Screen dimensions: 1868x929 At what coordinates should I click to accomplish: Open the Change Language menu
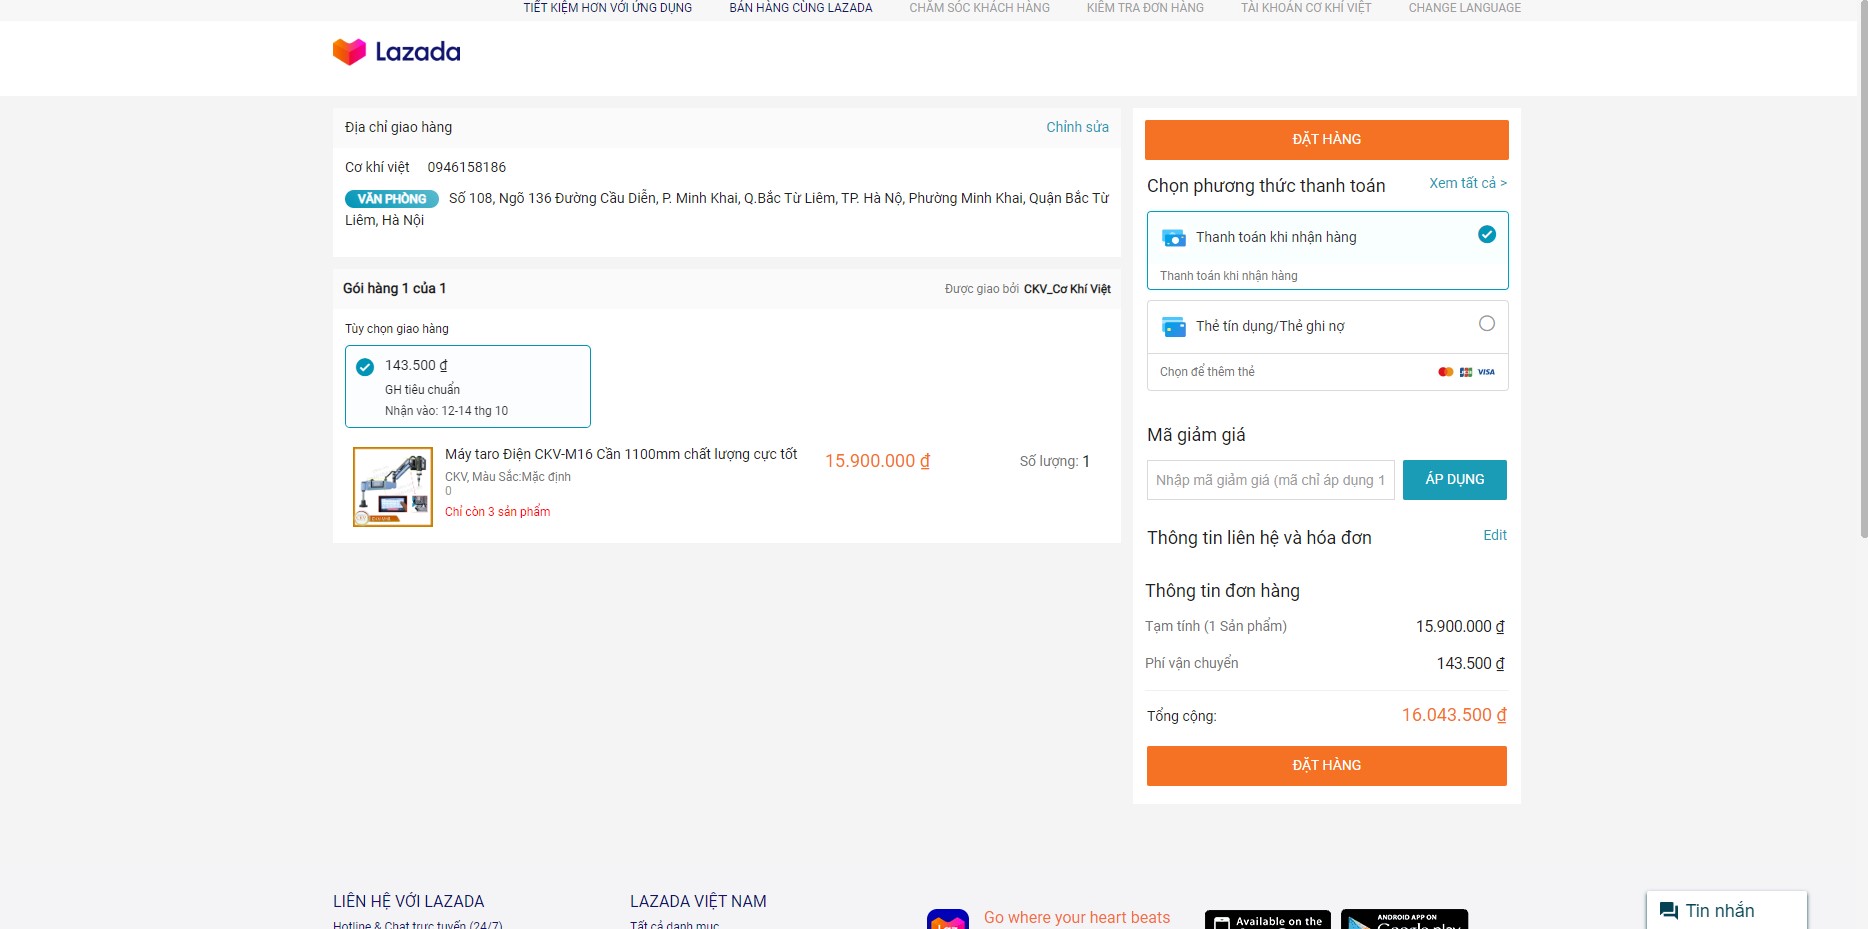(1464, 8)
